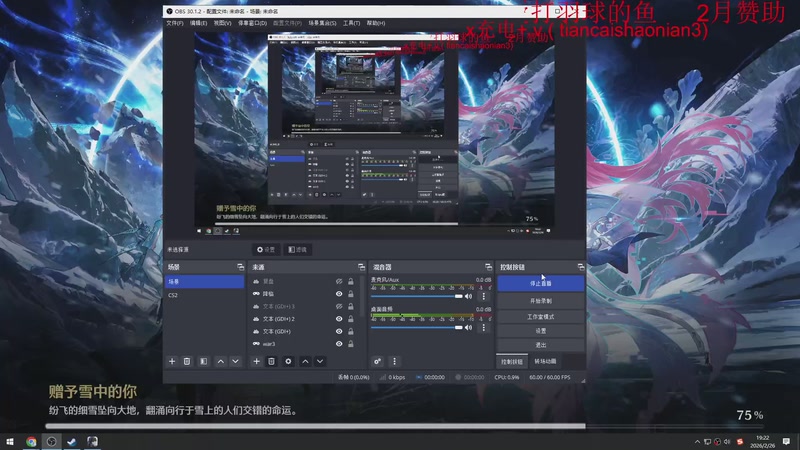Screen dimensions: 800x450
Task: Select the highlighted 场景 scene item
Action: pyautogui.click(x=205, y=282)
